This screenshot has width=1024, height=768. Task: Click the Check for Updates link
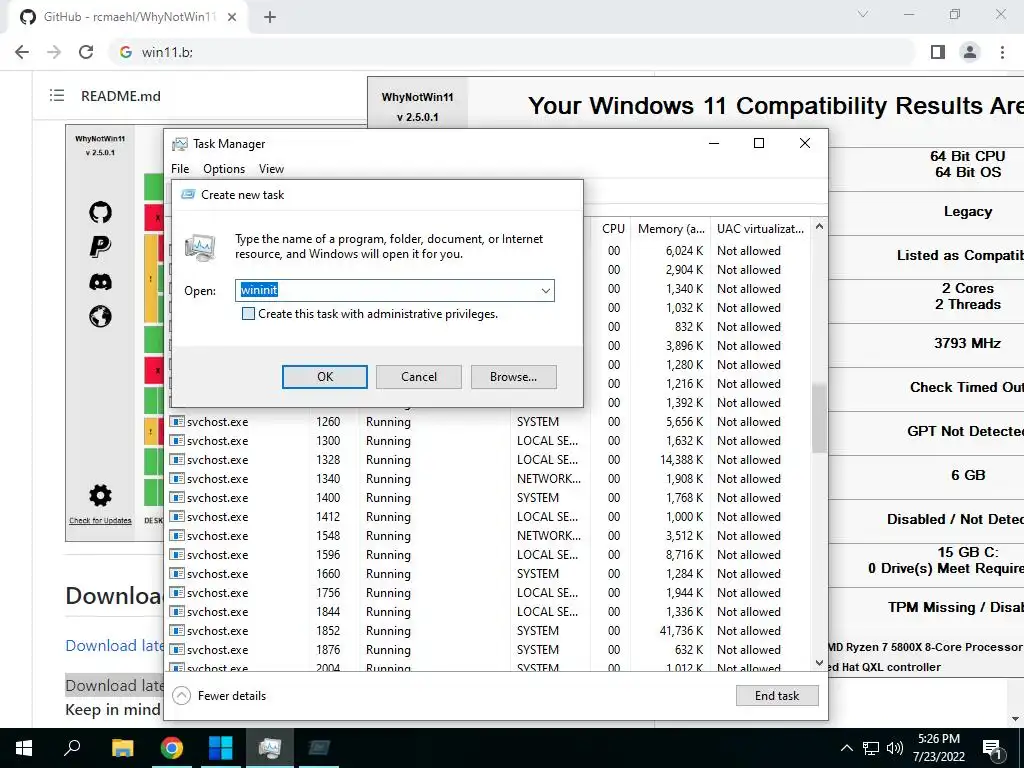point(100,520)
